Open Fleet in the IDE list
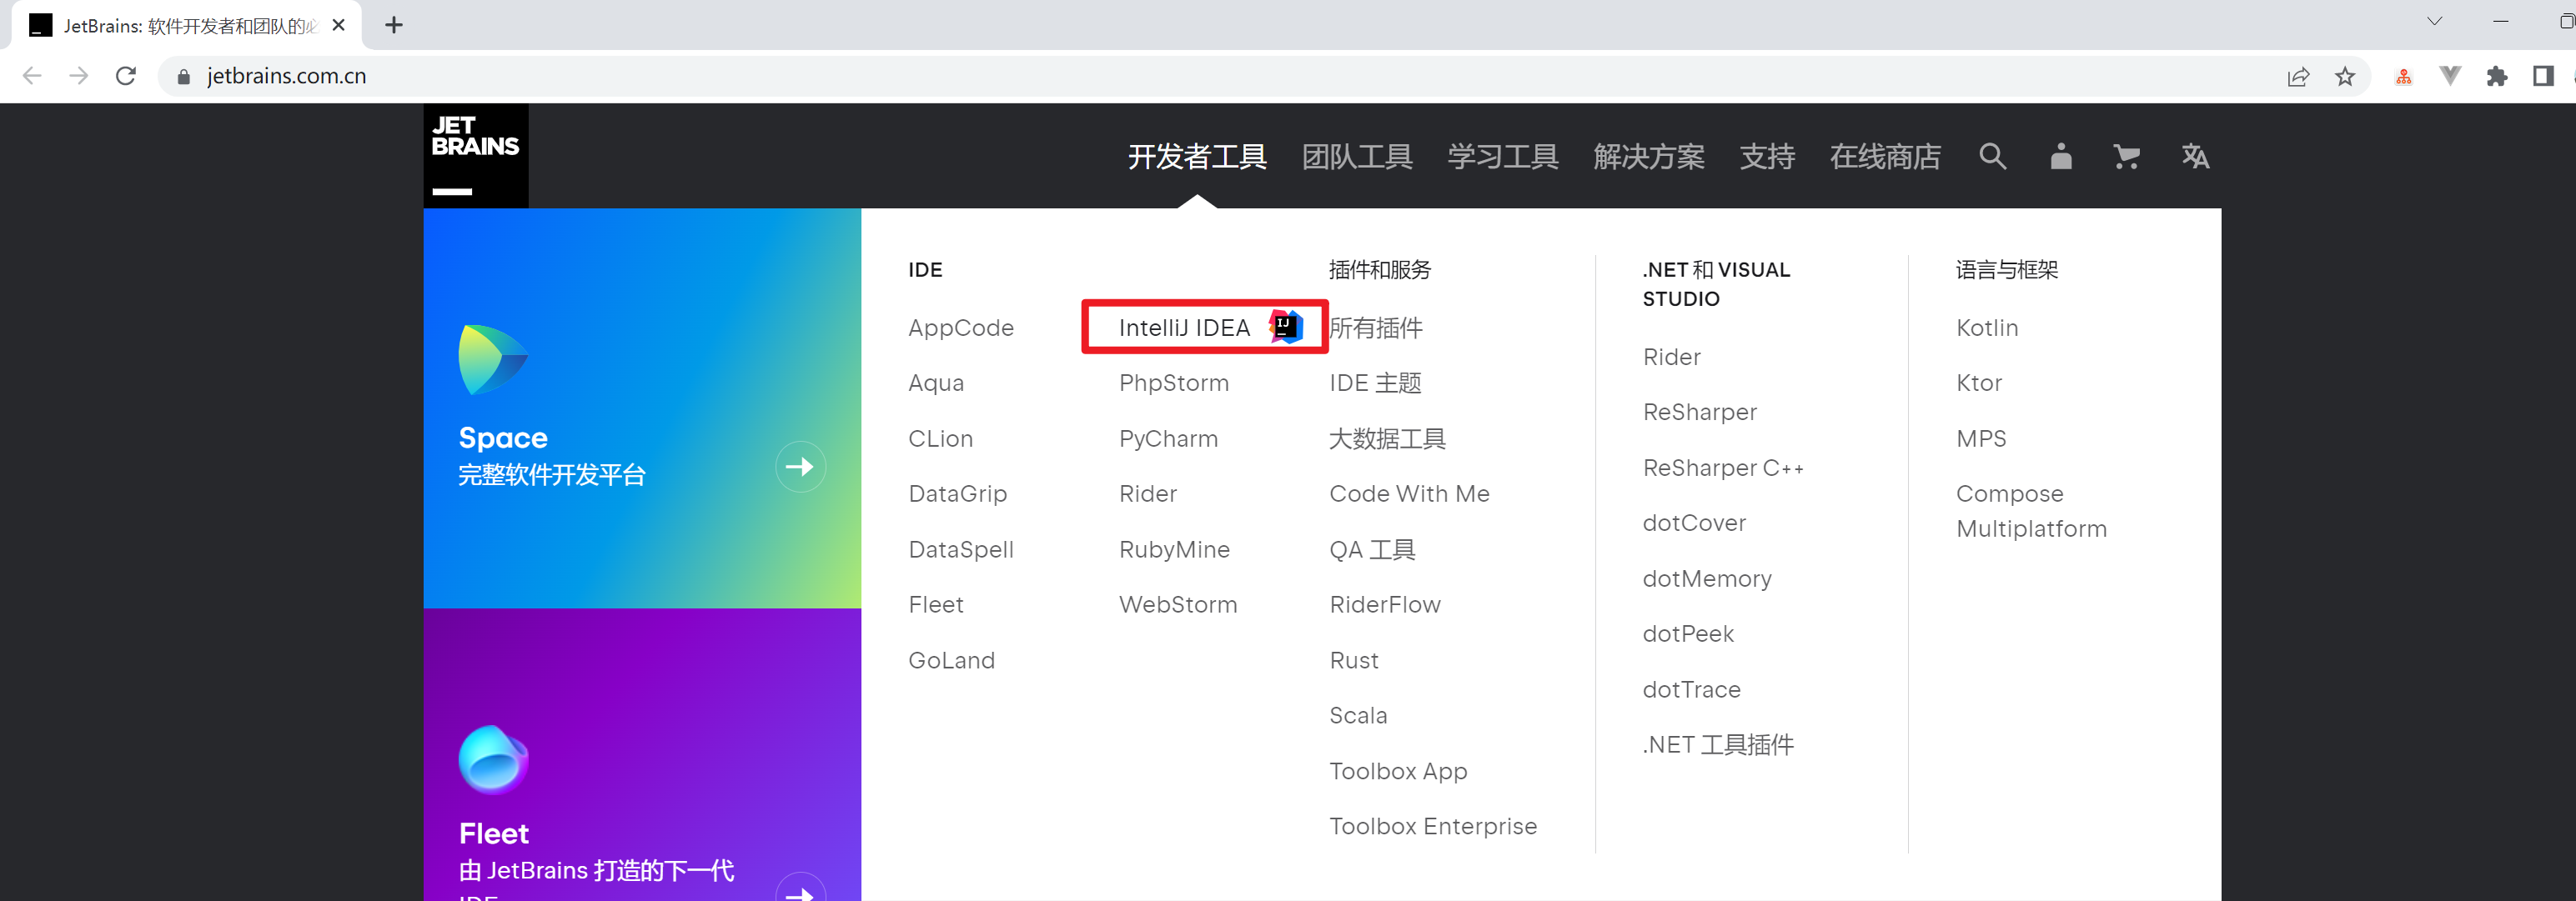The image size is (2576, 901). coord(936,604)
